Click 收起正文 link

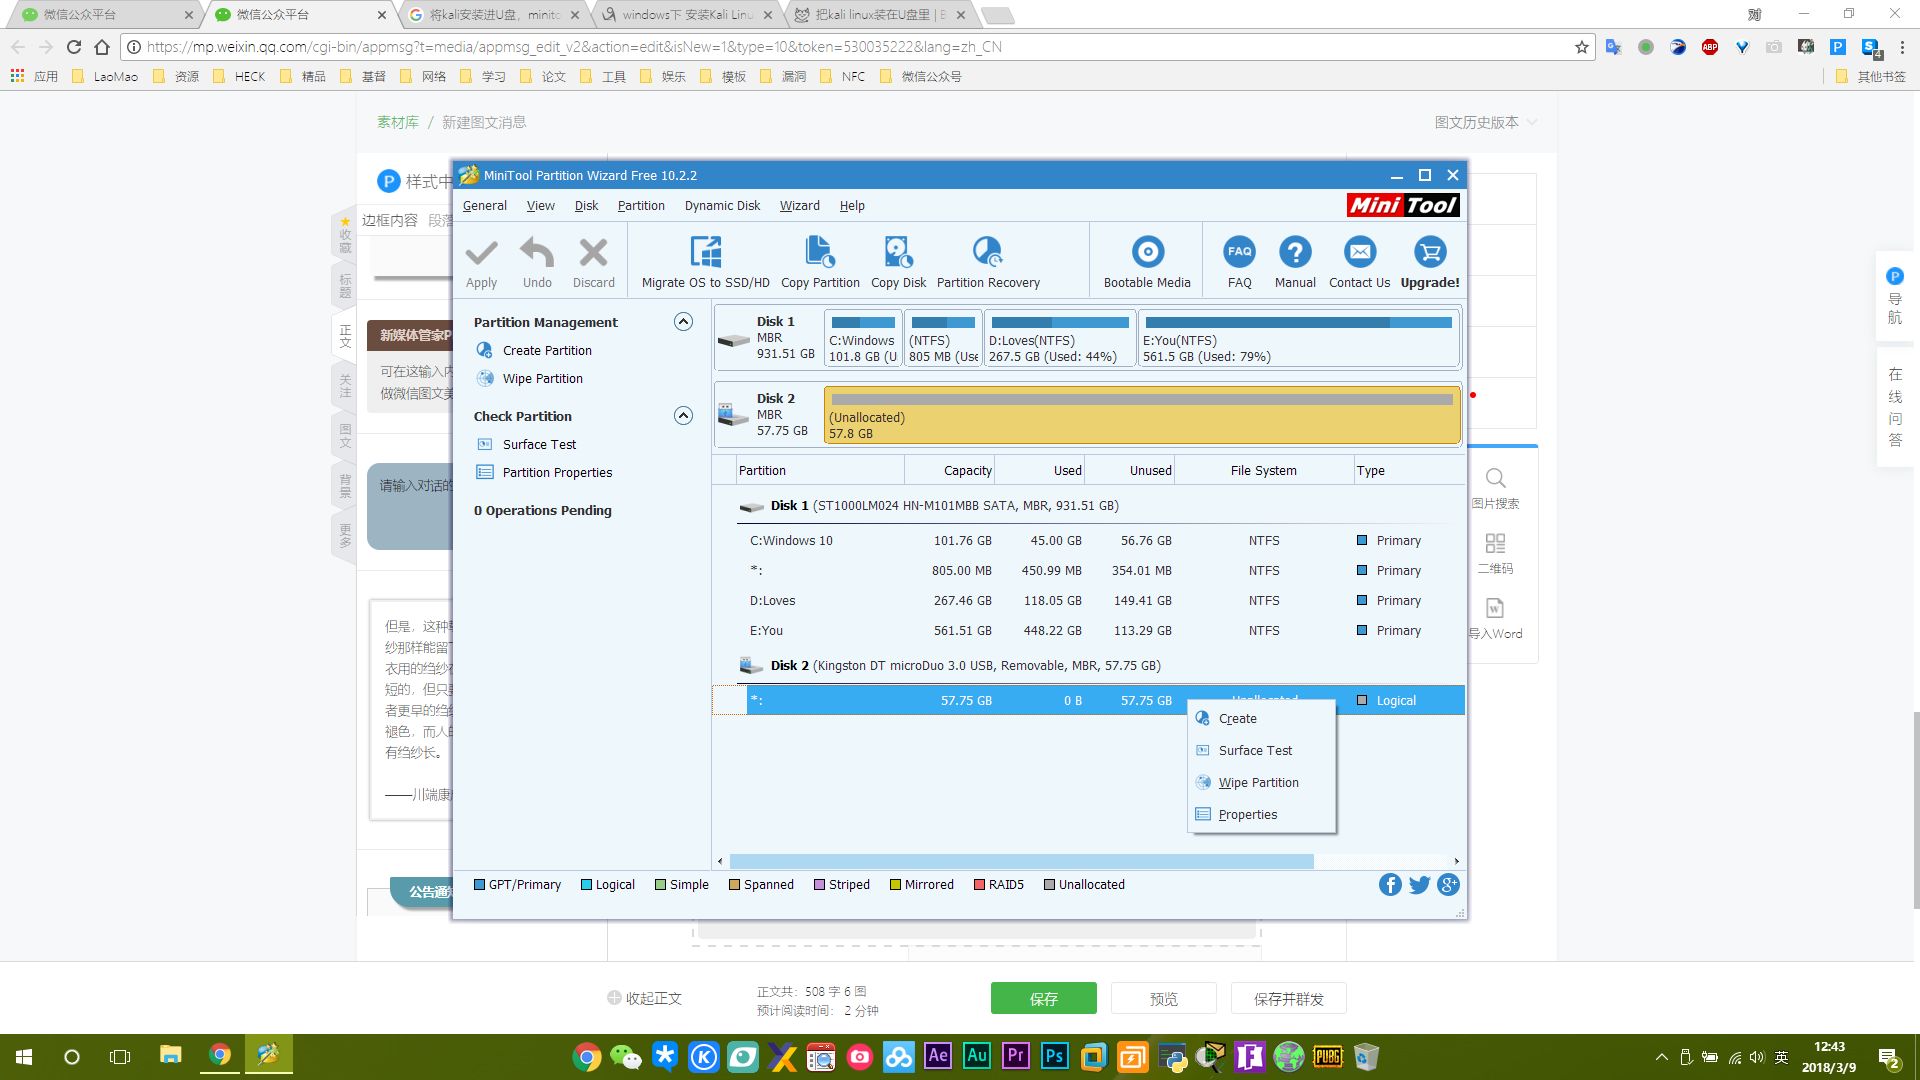(645, 998)
